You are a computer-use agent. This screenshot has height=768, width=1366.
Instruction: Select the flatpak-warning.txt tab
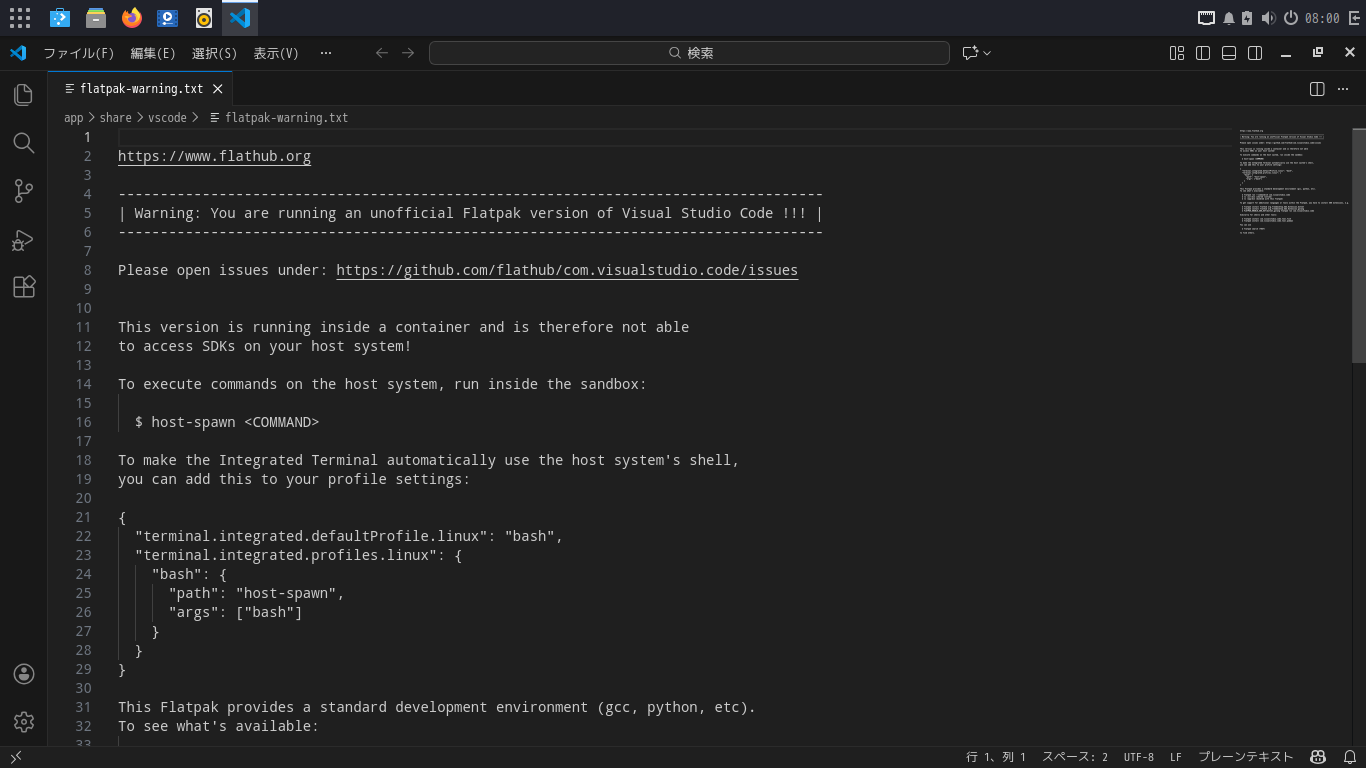(141, 89)
